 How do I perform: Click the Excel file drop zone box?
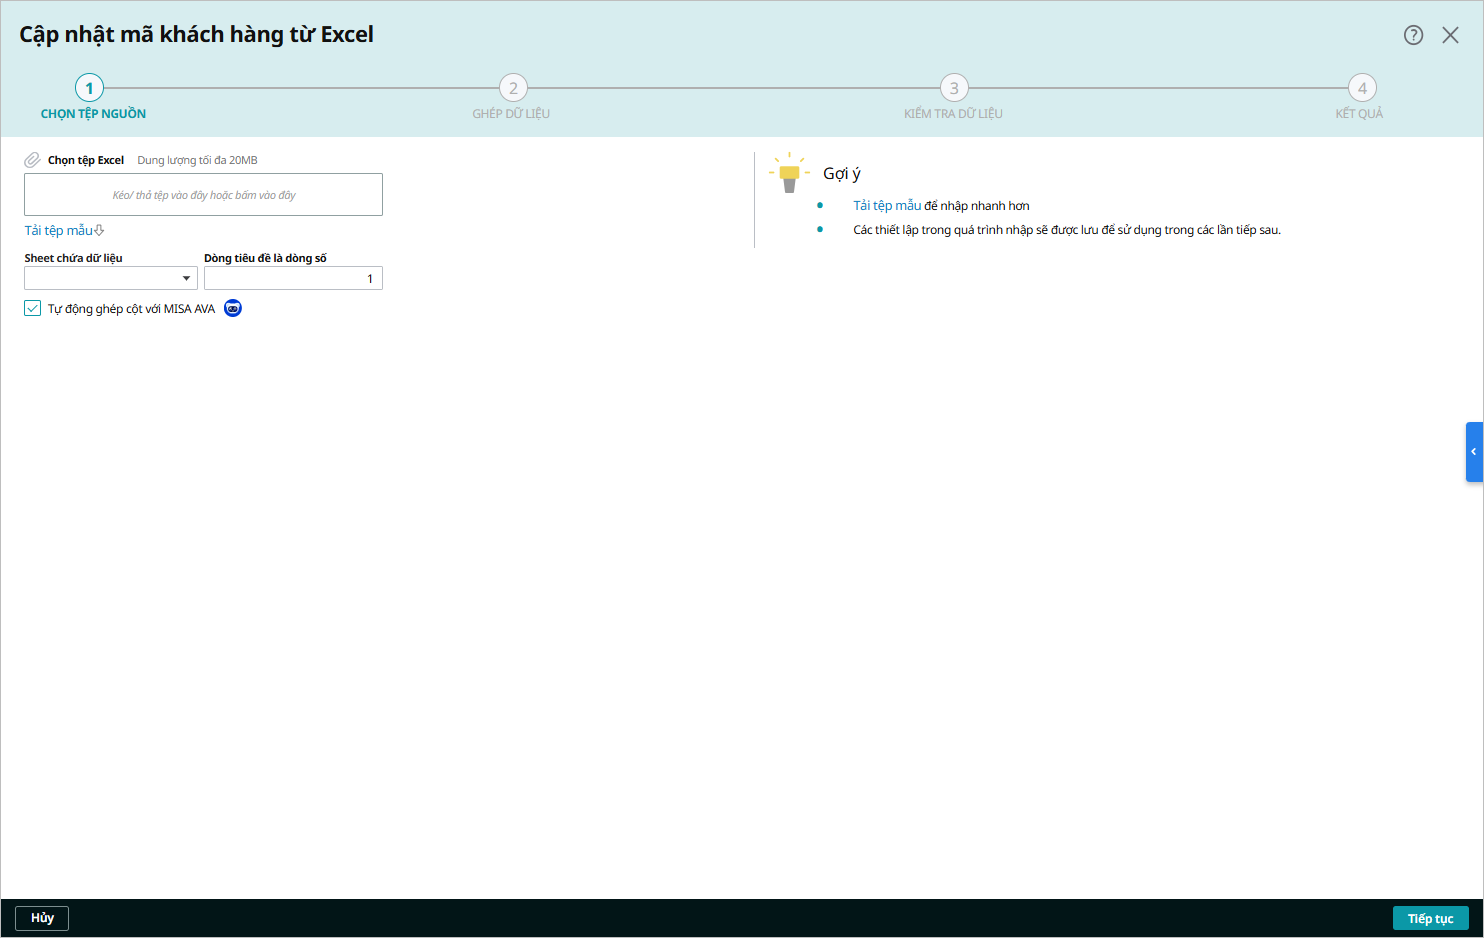pos(203,195)
